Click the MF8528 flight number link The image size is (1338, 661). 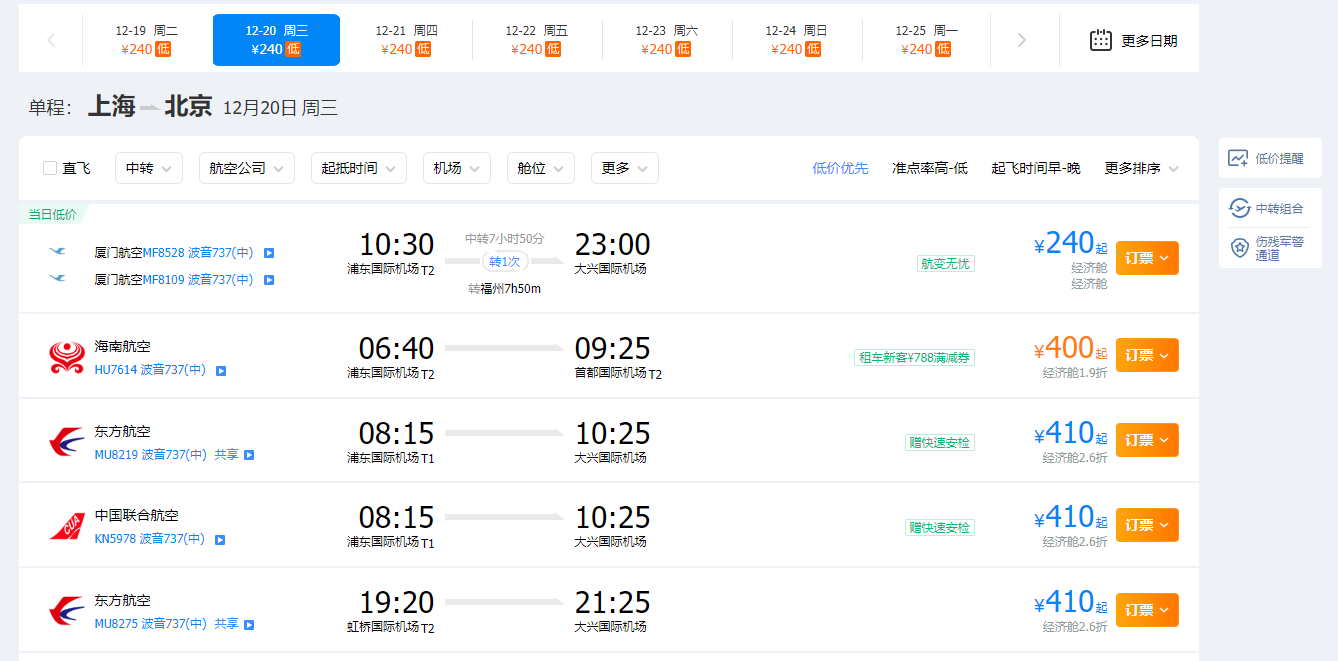point(164,253)
